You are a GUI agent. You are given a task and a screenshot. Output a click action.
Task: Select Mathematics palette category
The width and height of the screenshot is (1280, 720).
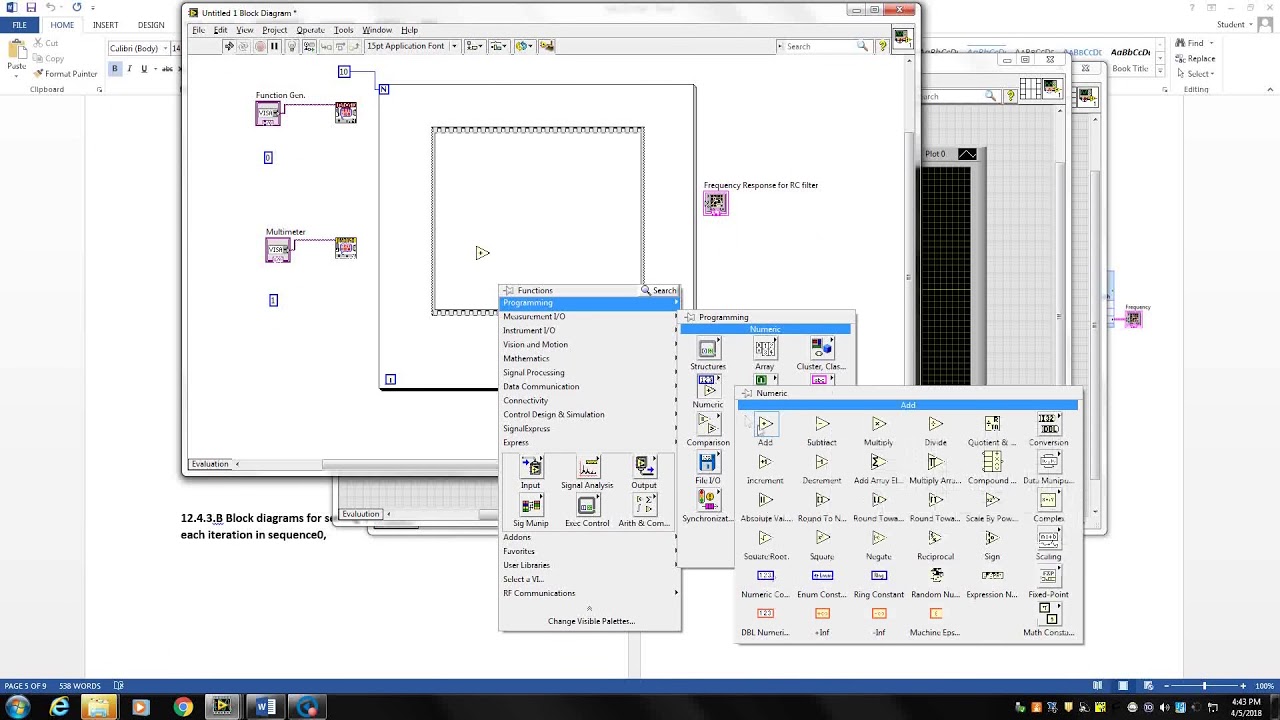point(590,358)
